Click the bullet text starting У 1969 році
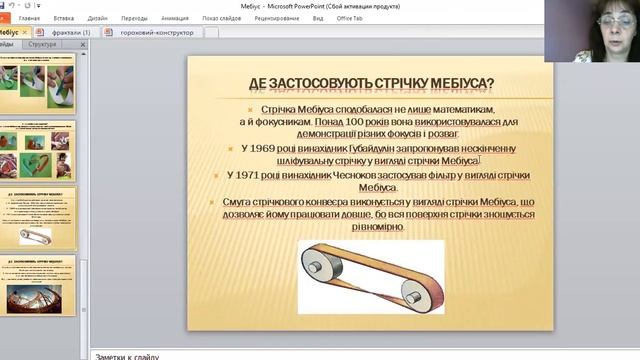Image resolution: width=640 pixels, height=360 pixels. tap(378, 154)
